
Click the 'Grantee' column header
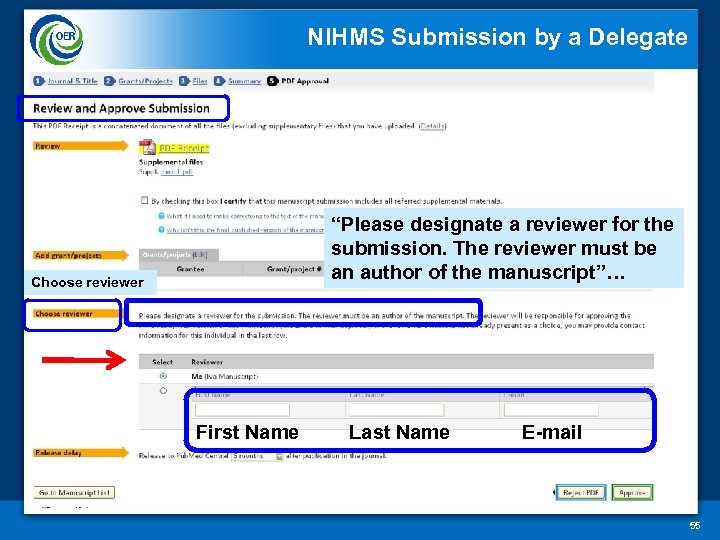(x=190, y=269)
